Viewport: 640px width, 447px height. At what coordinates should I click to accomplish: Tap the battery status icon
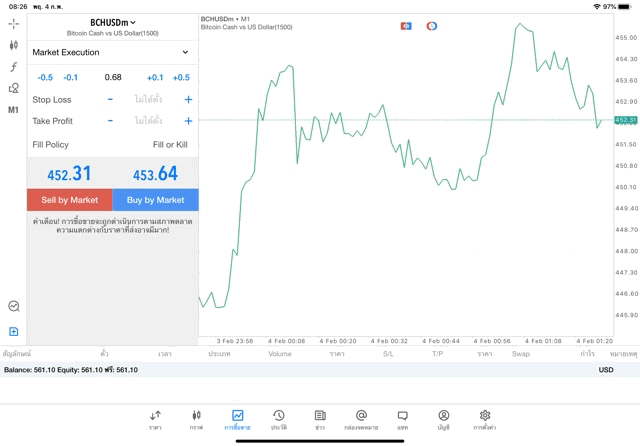tap(624, 7)
